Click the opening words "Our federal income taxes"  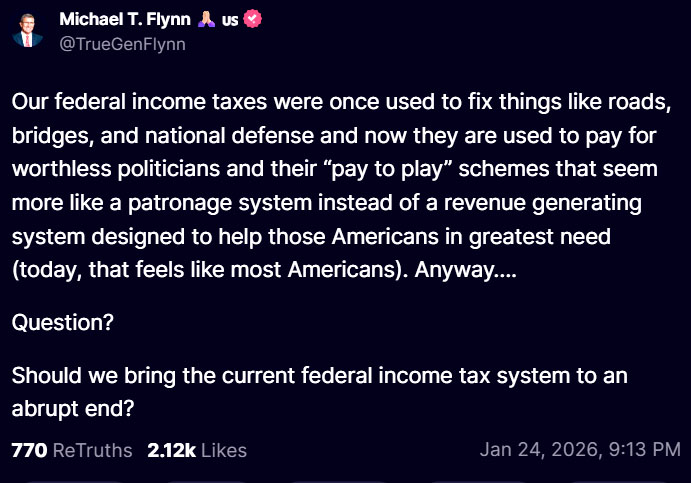(x=139, y=102)
